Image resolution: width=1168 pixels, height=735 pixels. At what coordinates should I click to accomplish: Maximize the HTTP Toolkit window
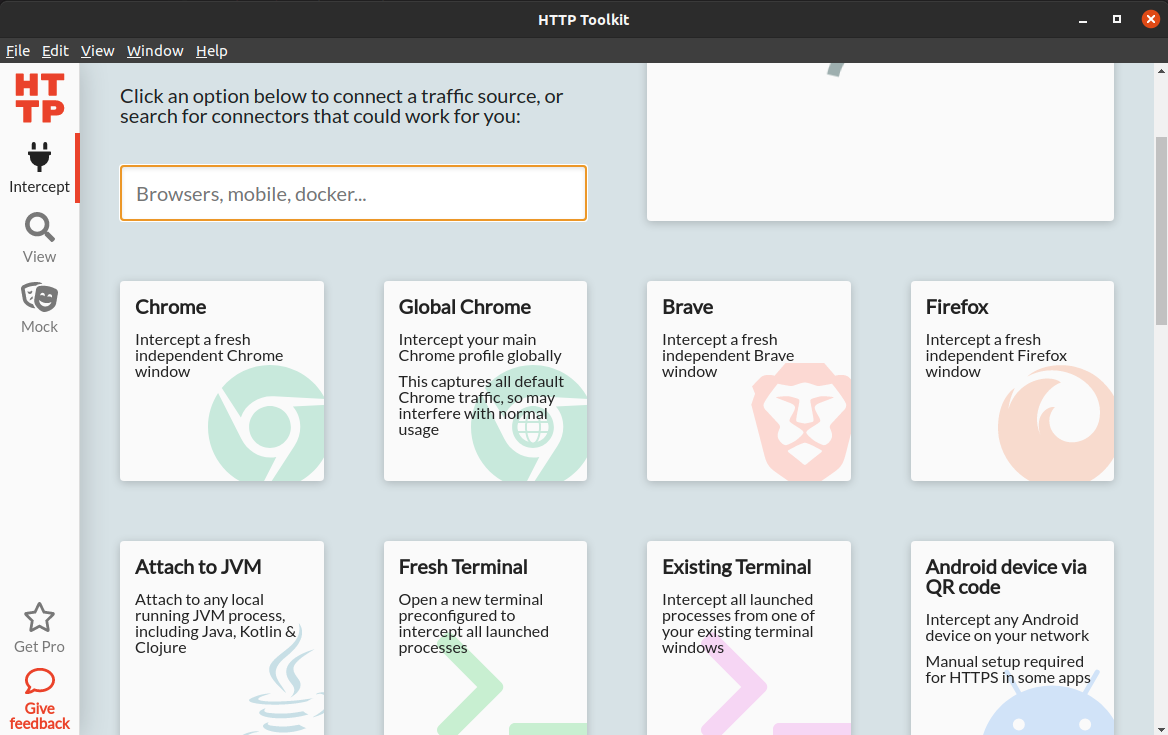(1117, 19)
